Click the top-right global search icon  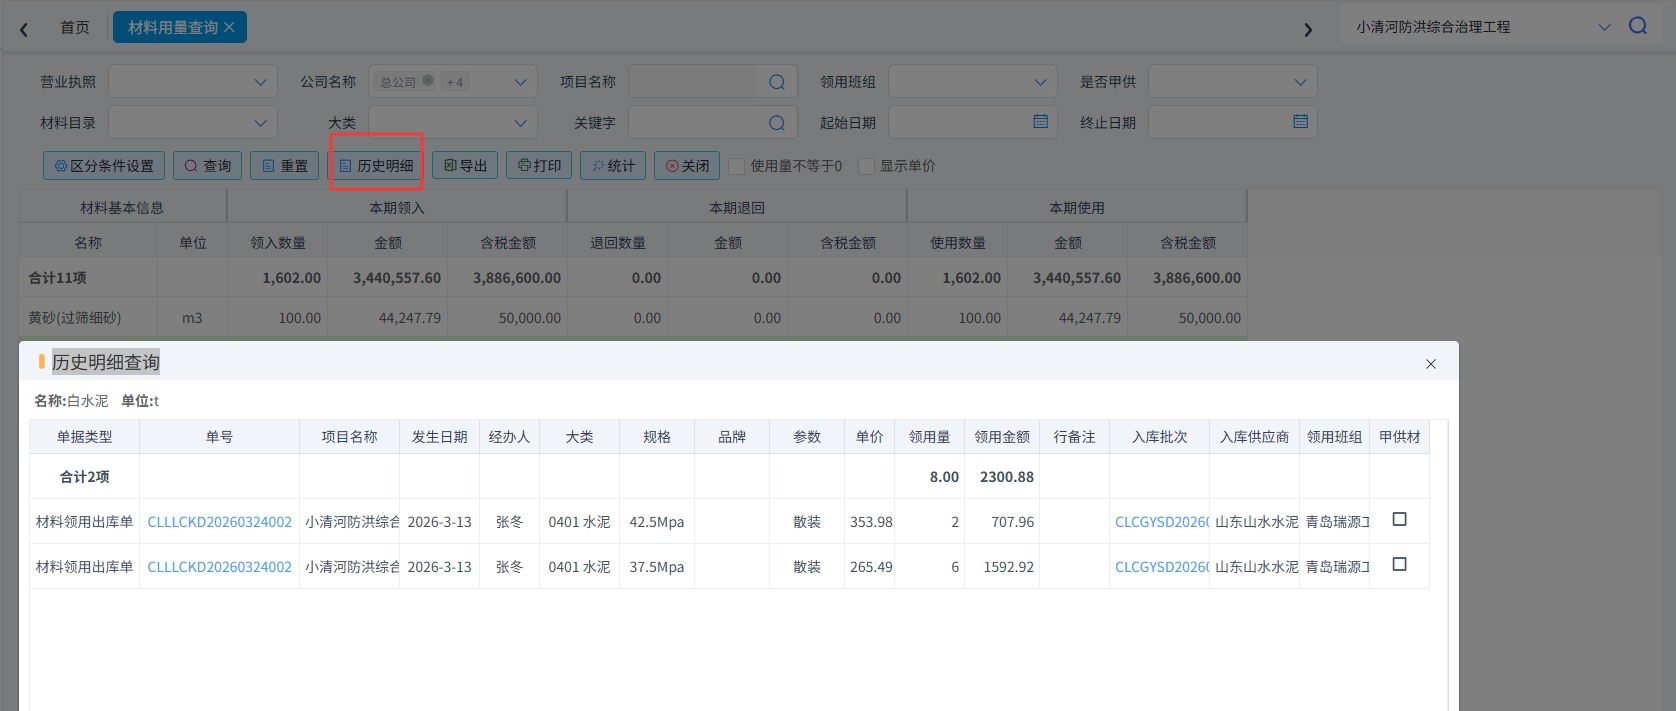coord(1638,26)
